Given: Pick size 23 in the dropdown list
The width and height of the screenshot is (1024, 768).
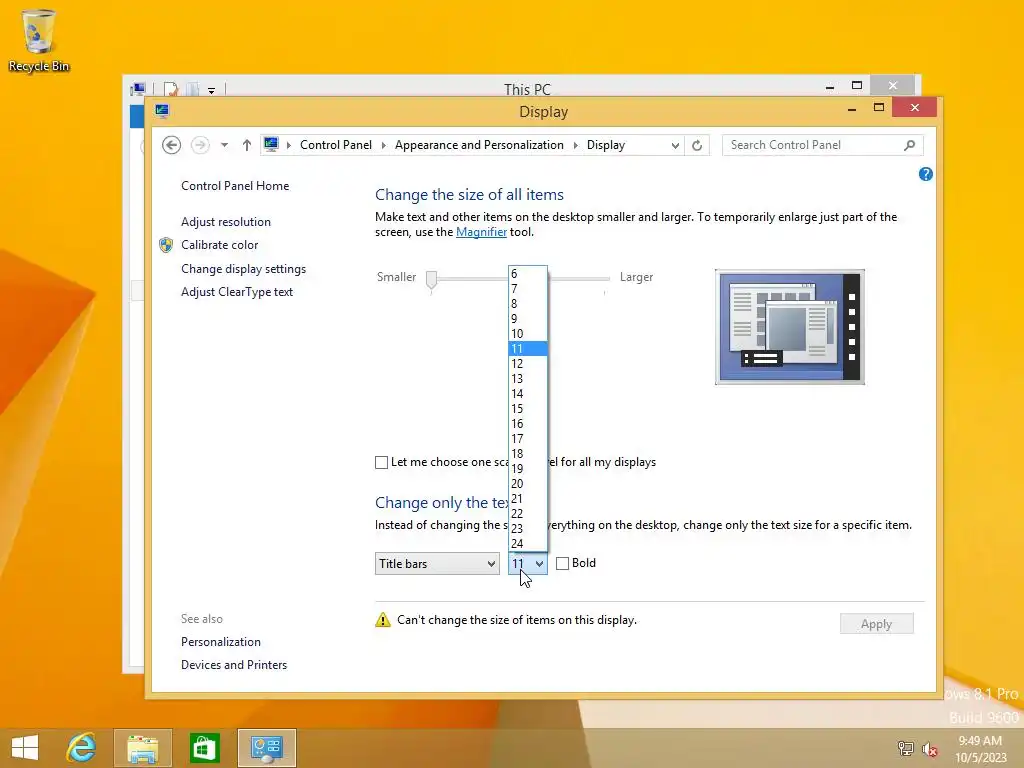Looking at the screenshot, I should coord(528,530).
